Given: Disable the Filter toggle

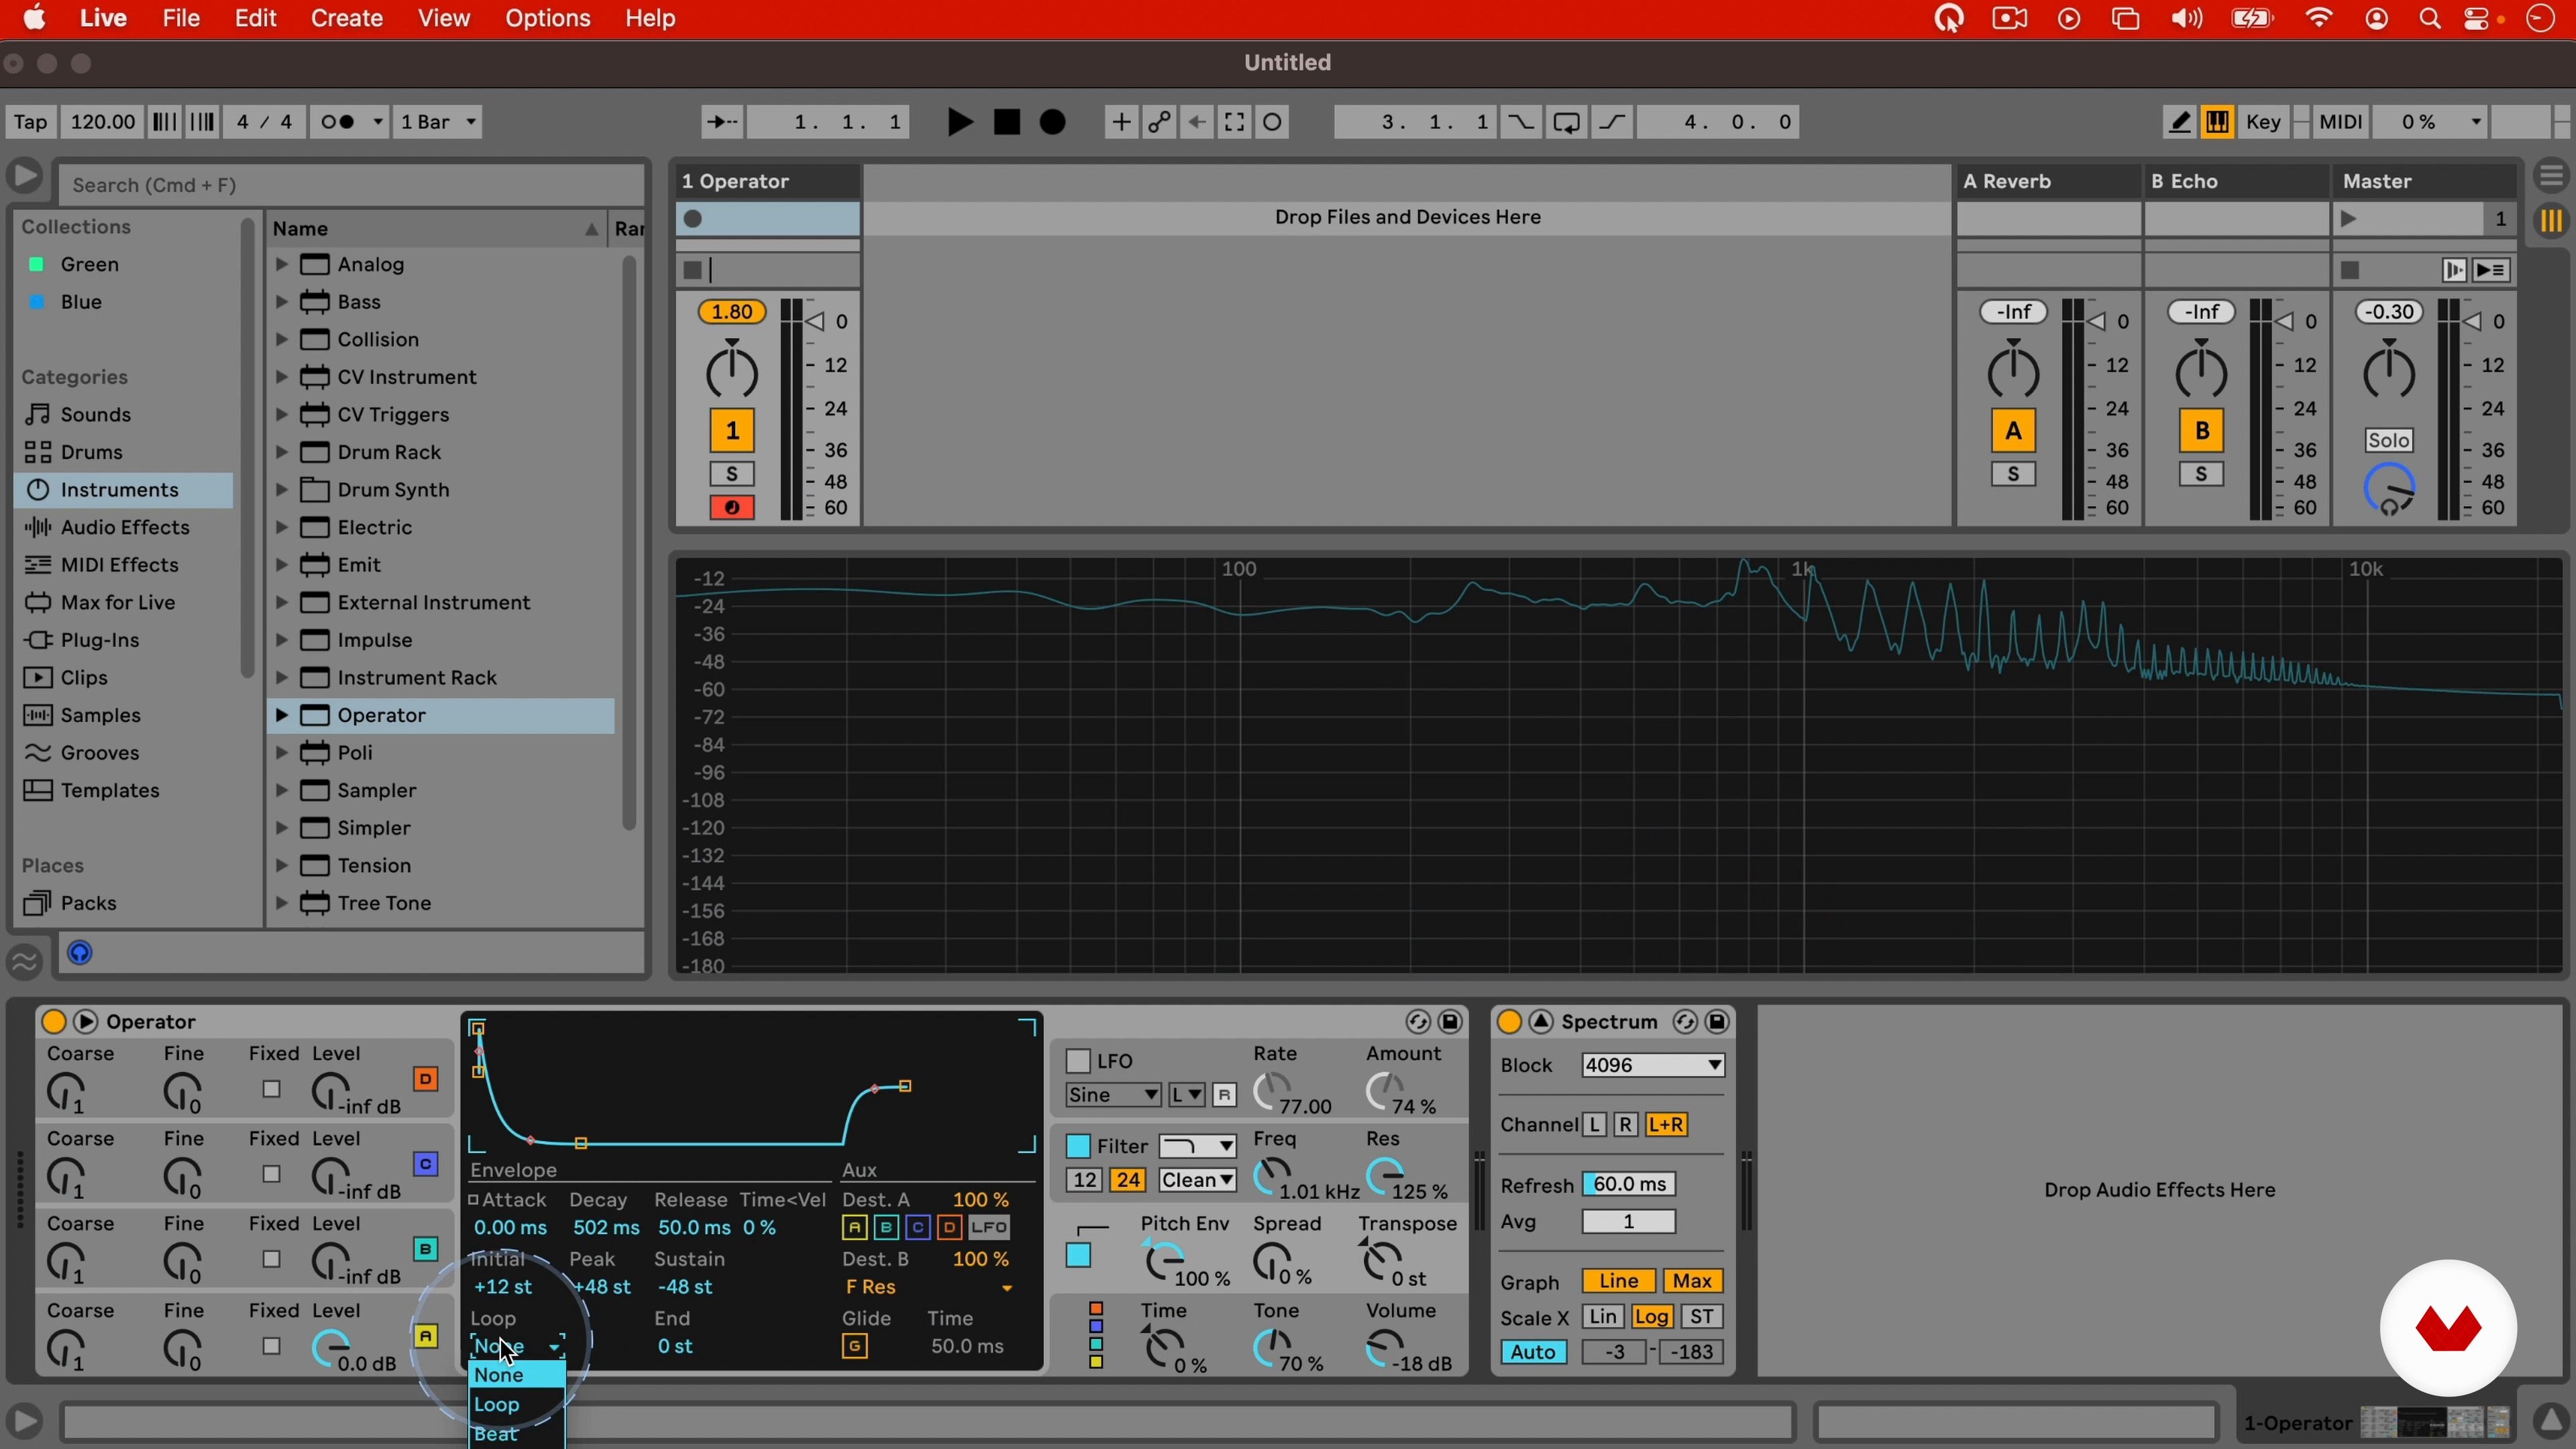Looking at the screenshot, I should click(1078, 1146).
